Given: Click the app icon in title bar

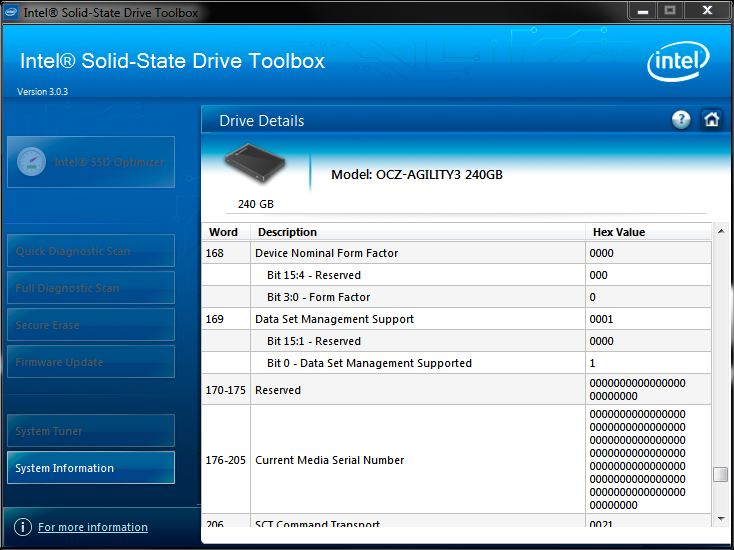Looking at the screenshot, I should tap(11, 12).
